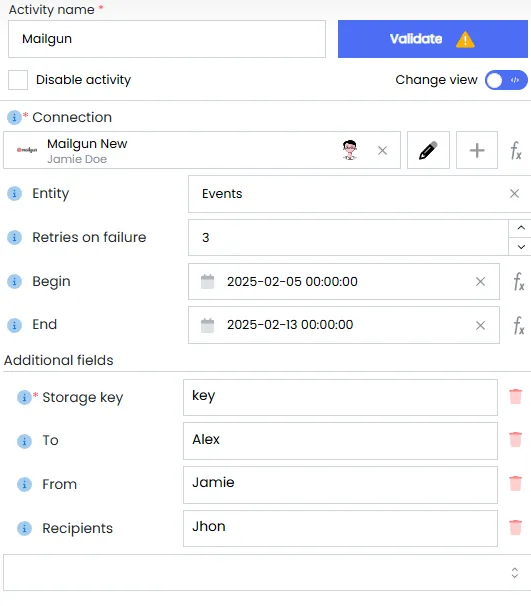Check the Disable activity checkbox
The image size is (531, 606).
click(18, 80)
